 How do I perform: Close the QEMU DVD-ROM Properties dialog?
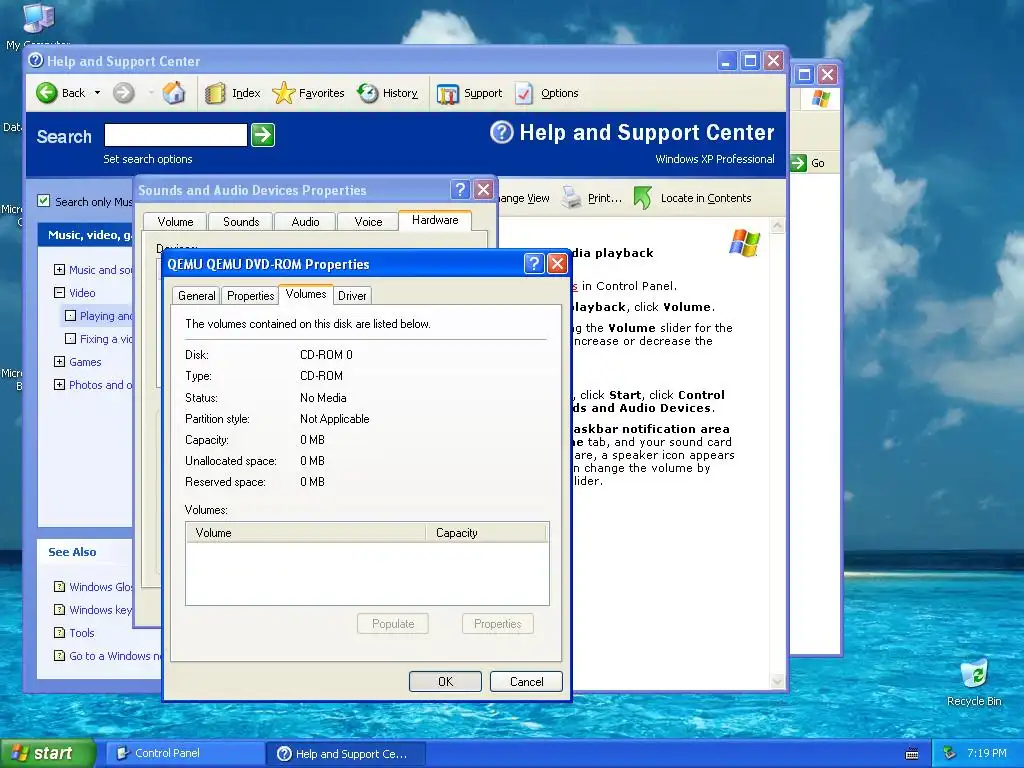[557, 263]
